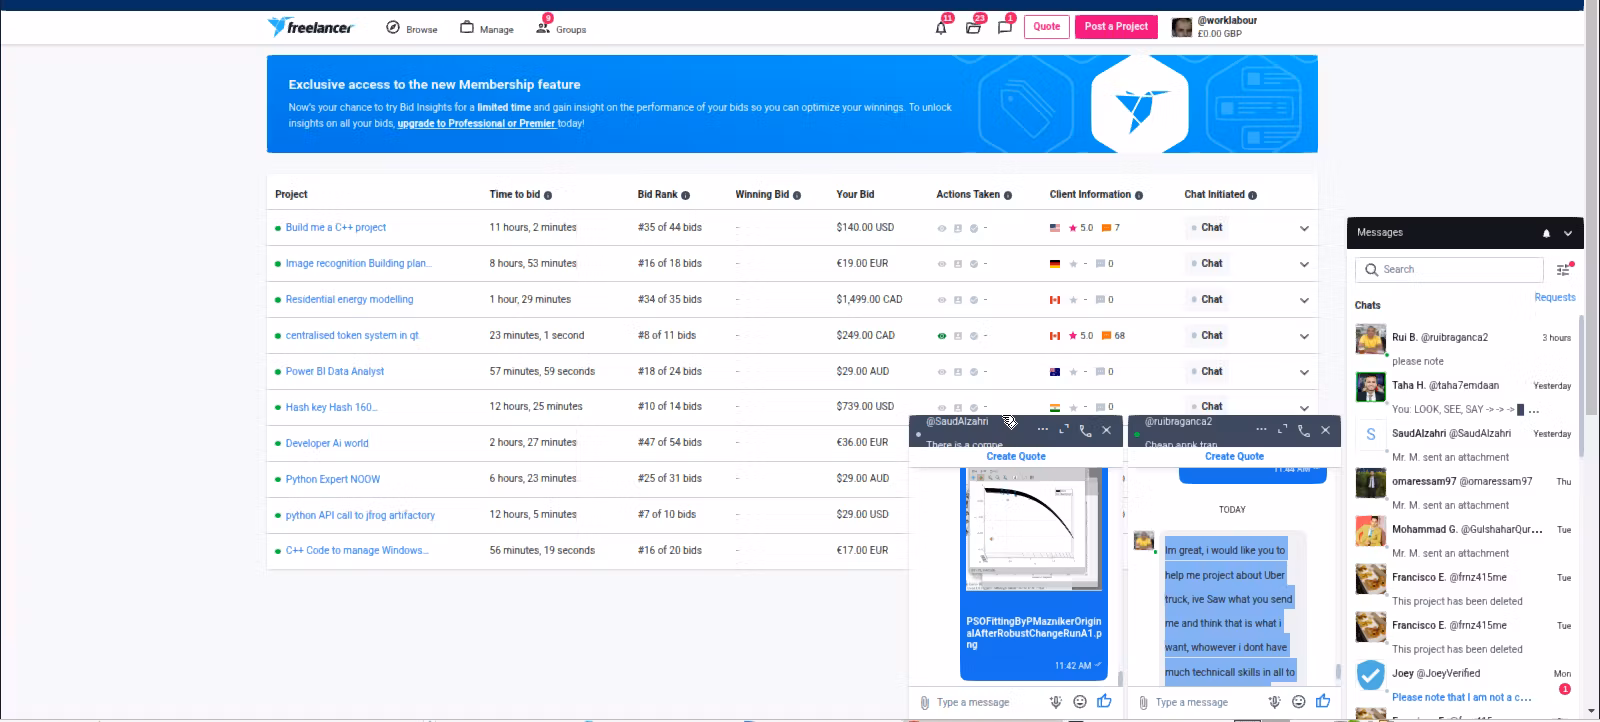Open emoji picker in the @ruibraganca2 chat
This screenshot has width=1600, height=722.
tap(1298, 702)
